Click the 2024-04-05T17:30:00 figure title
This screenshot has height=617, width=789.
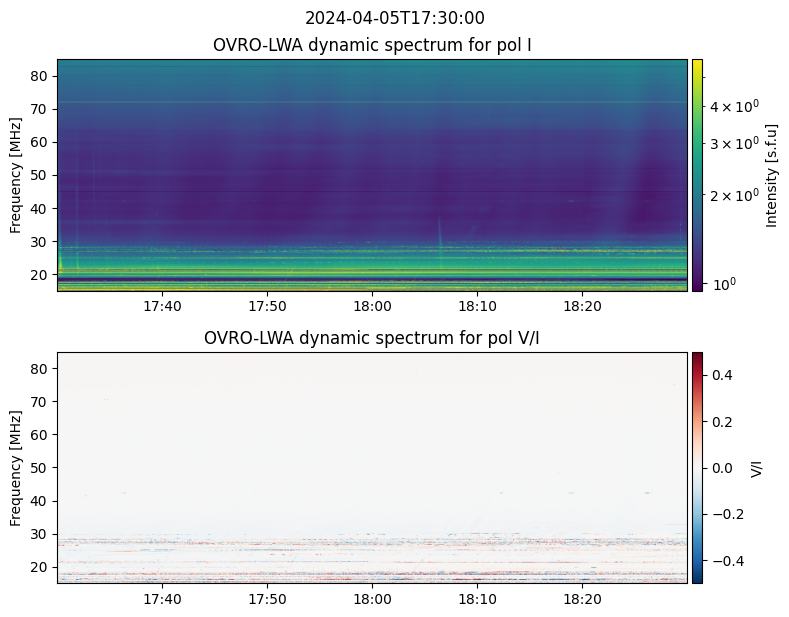pyautogui.click(x=394, y=18)
